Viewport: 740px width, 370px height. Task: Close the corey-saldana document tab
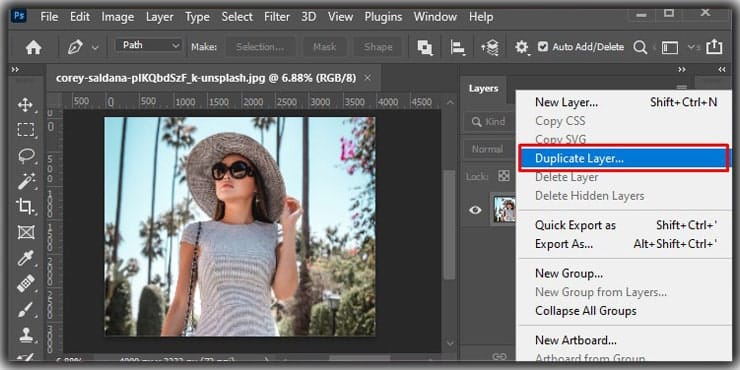tap(368, 77)
